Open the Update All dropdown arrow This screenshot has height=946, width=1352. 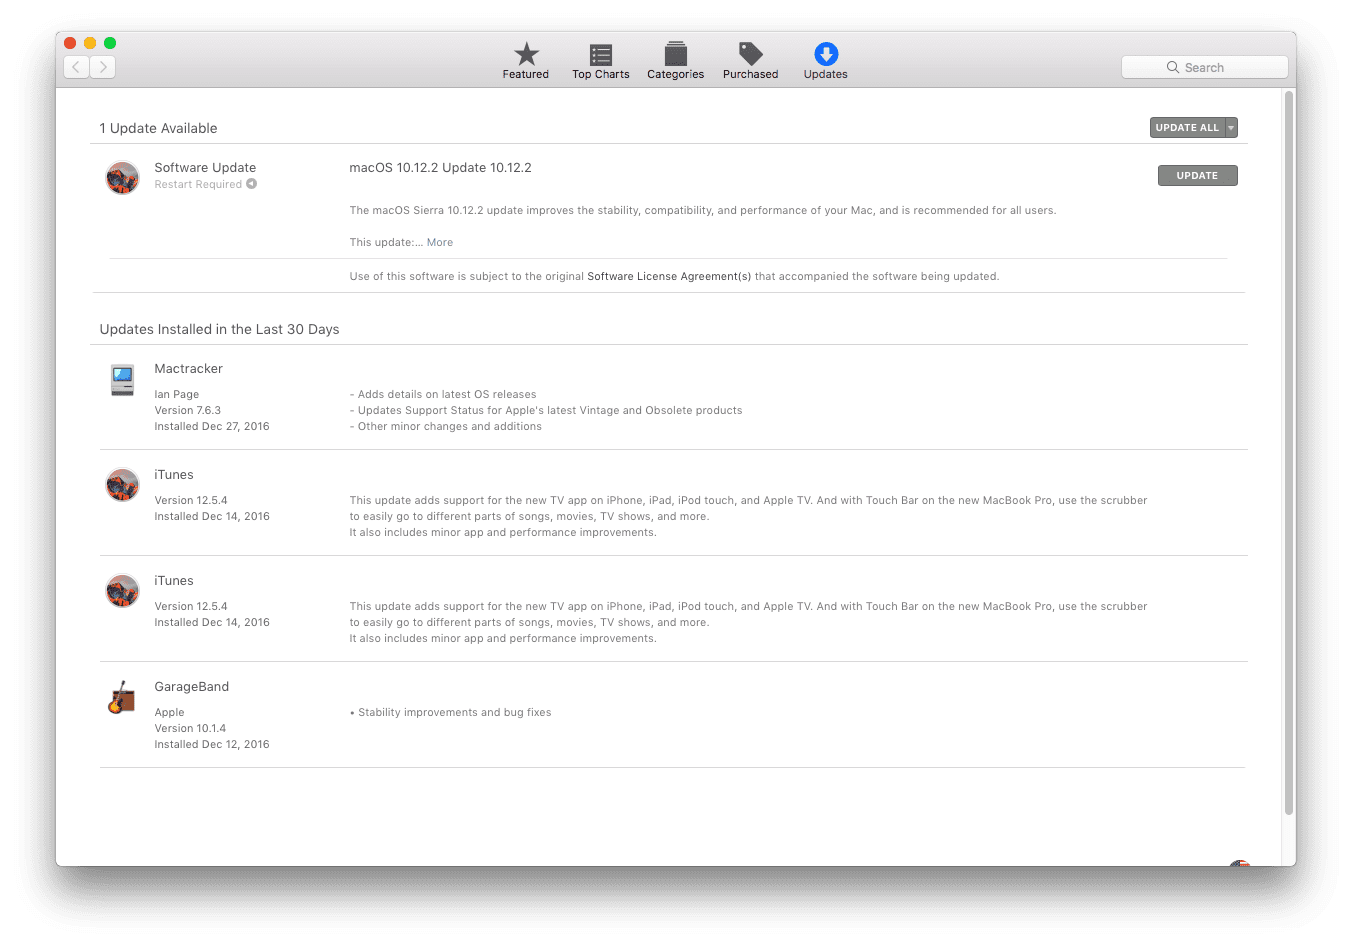pos(1231,128)
